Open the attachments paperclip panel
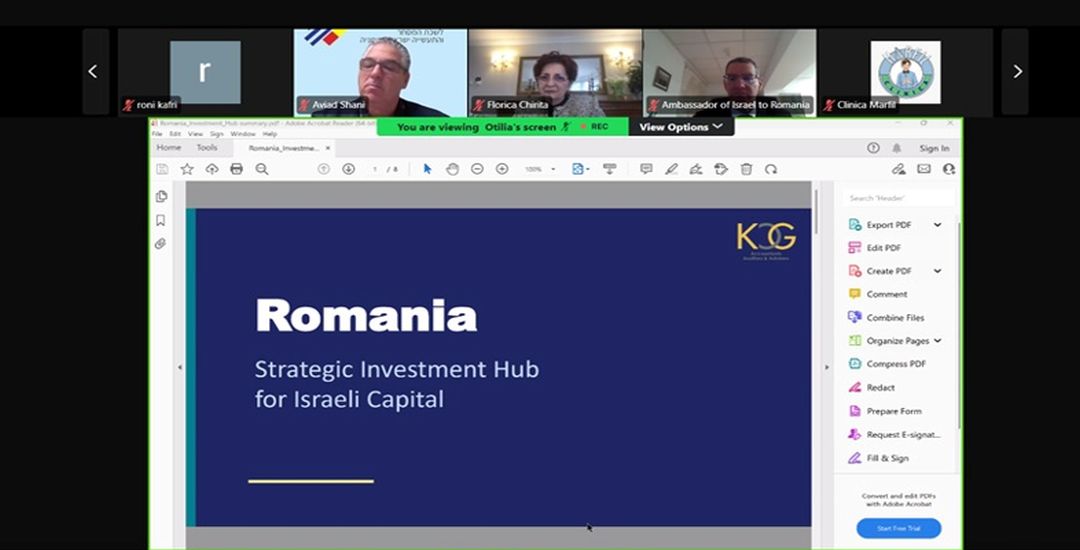 [161, 243]
